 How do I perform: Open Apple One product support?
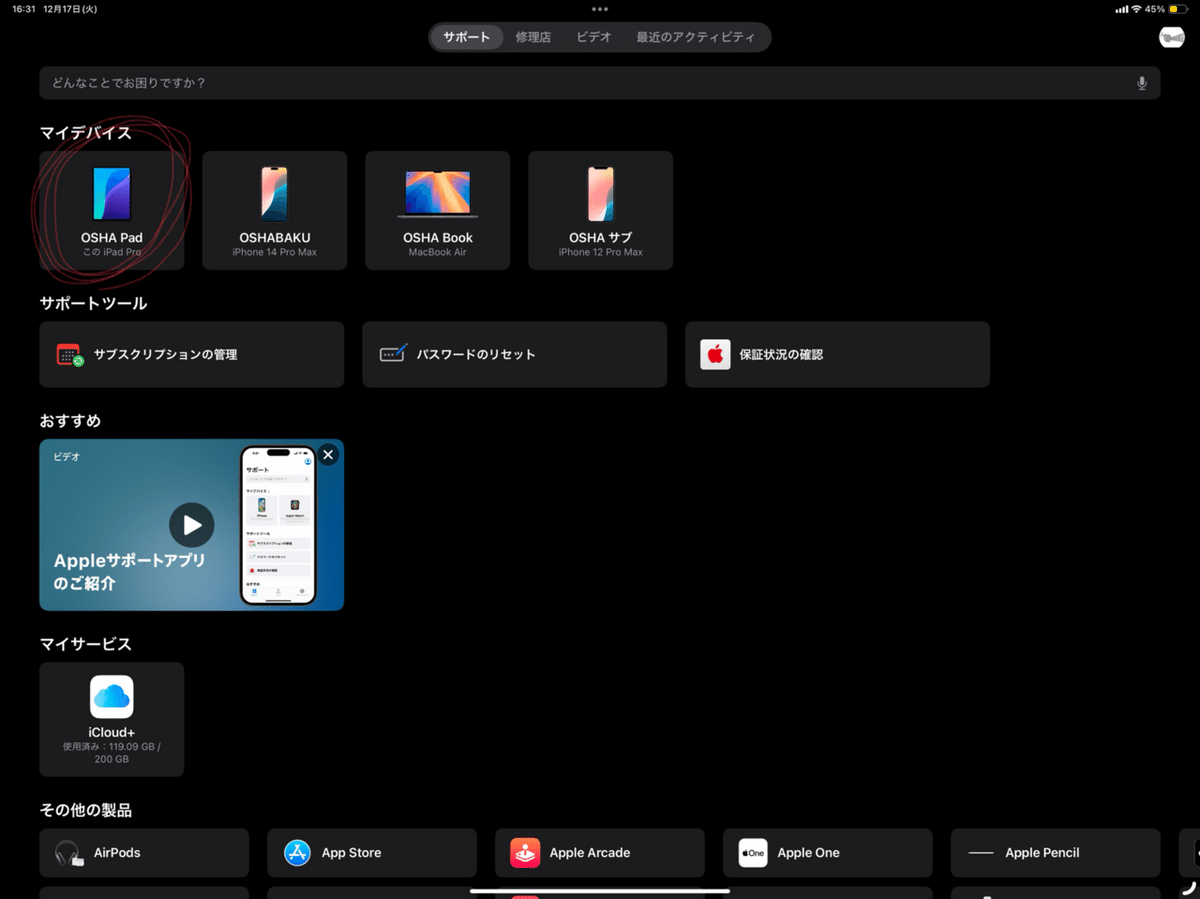pyautogui.click(x=828, y=853)
